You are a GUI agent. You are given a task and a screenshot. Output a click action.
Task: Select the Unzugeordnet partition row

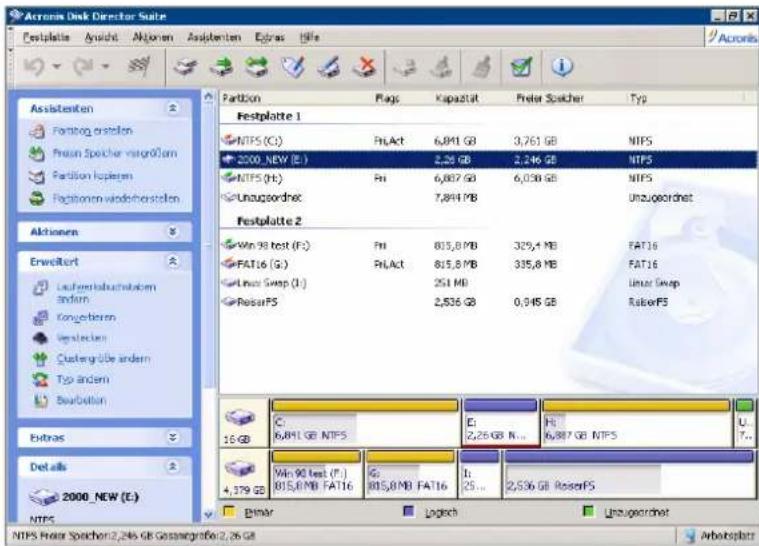click(488, 197)
